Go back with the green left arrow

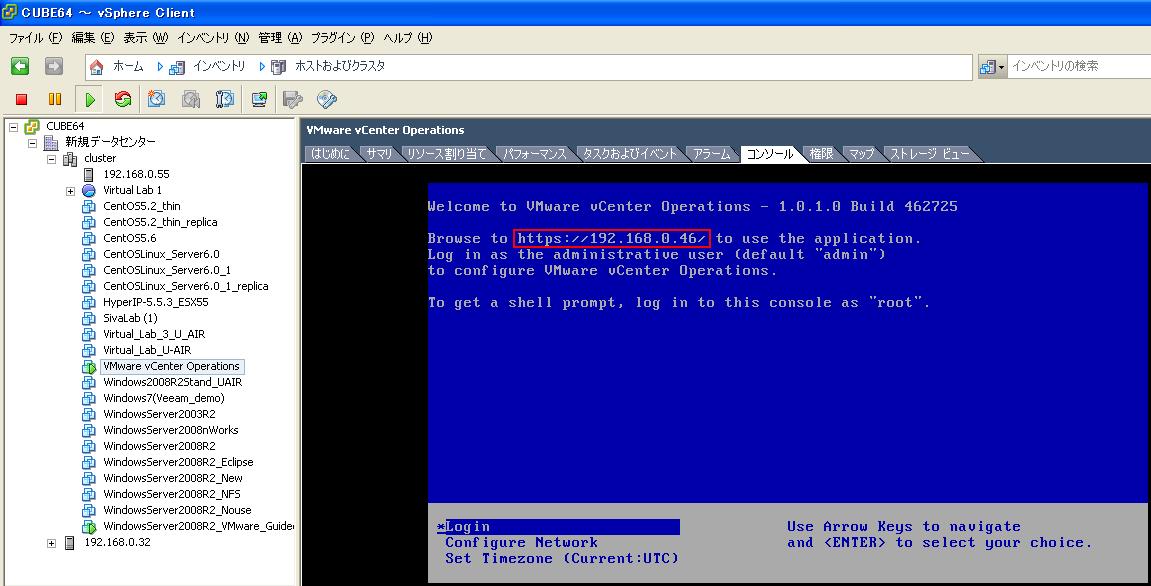pyautogui.click(x=20, y=66)
